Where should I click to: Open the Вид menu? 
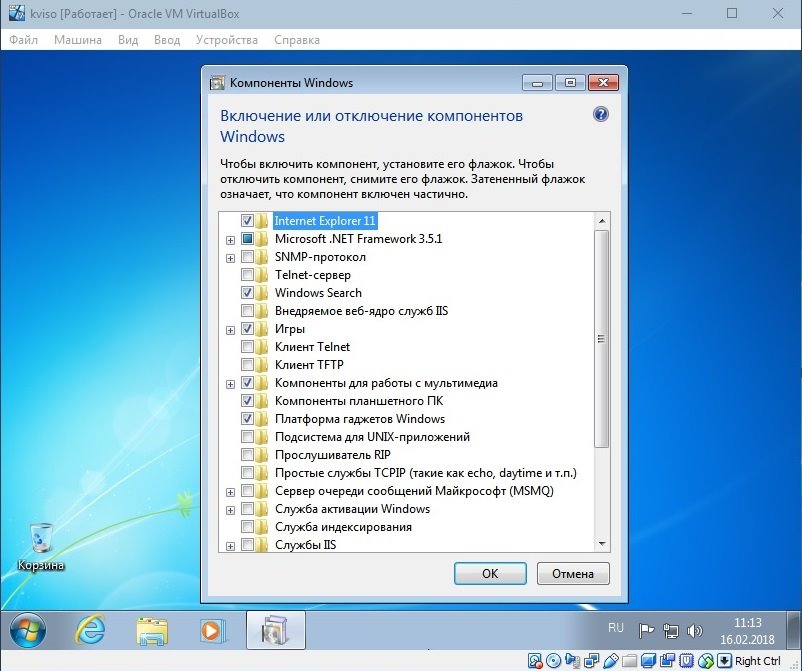coord(128,40)
